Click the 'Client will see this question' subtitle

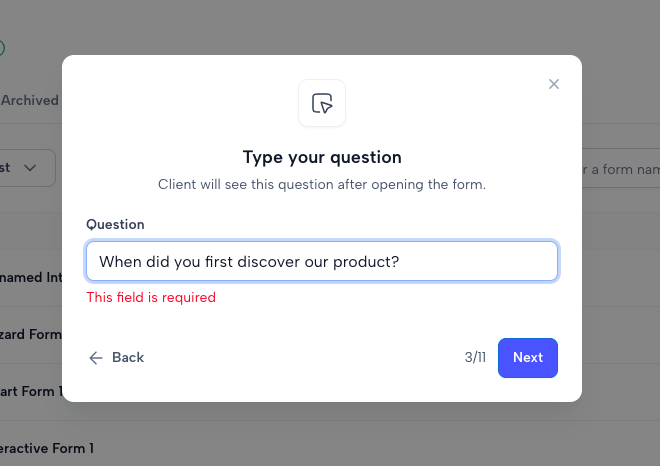click(322, 184)
